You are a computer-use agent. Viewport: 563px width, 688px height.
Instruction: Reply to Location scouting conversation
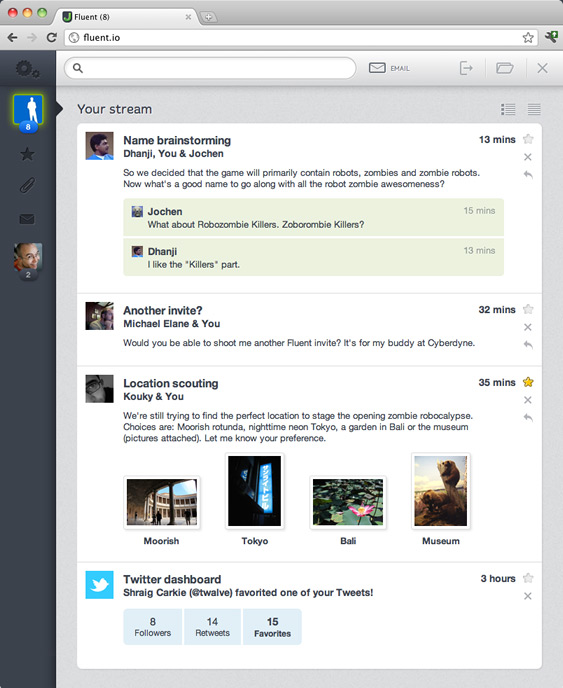(x=528, y=418)
